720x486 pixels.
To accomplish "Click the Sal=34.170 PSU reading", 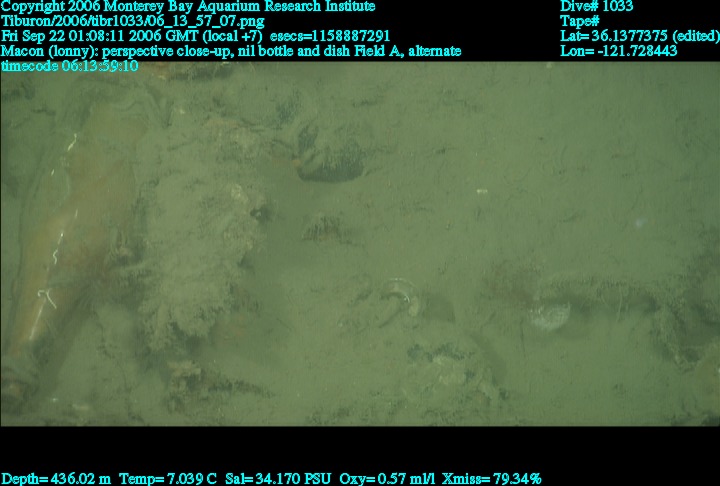I will click(278, 479).
